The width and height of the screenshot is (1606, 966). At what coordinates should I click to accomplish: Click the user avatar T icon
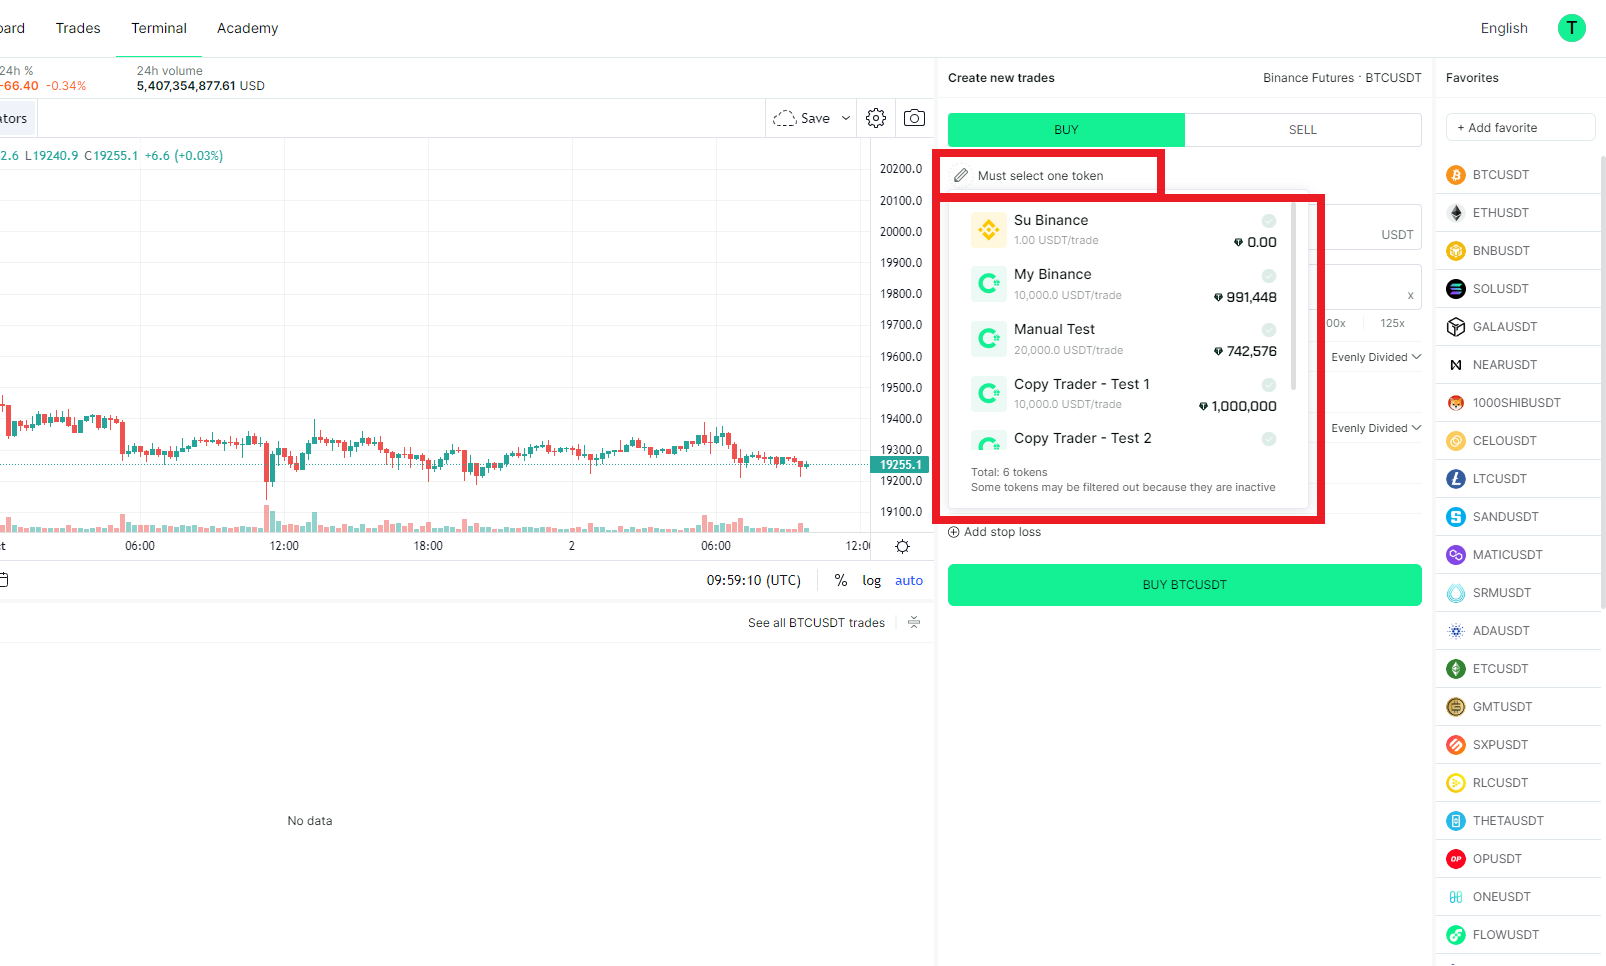[x=1571, y=28]
